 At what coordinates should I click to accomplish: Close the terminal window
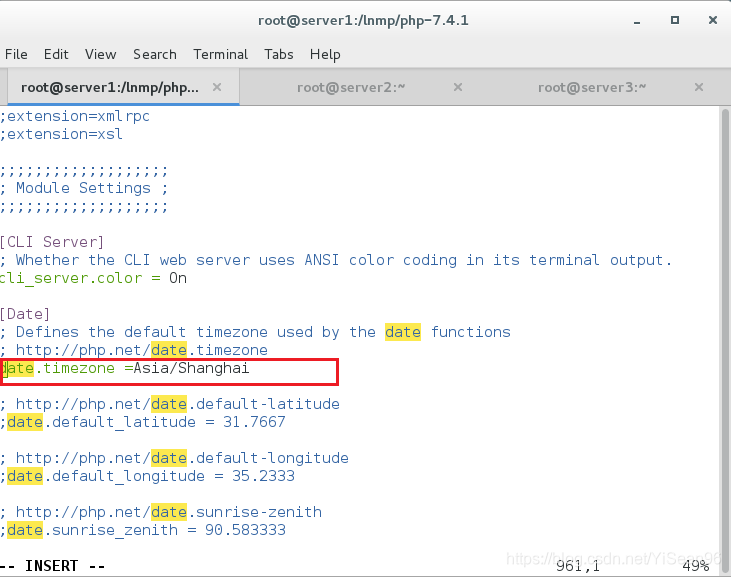713,20
